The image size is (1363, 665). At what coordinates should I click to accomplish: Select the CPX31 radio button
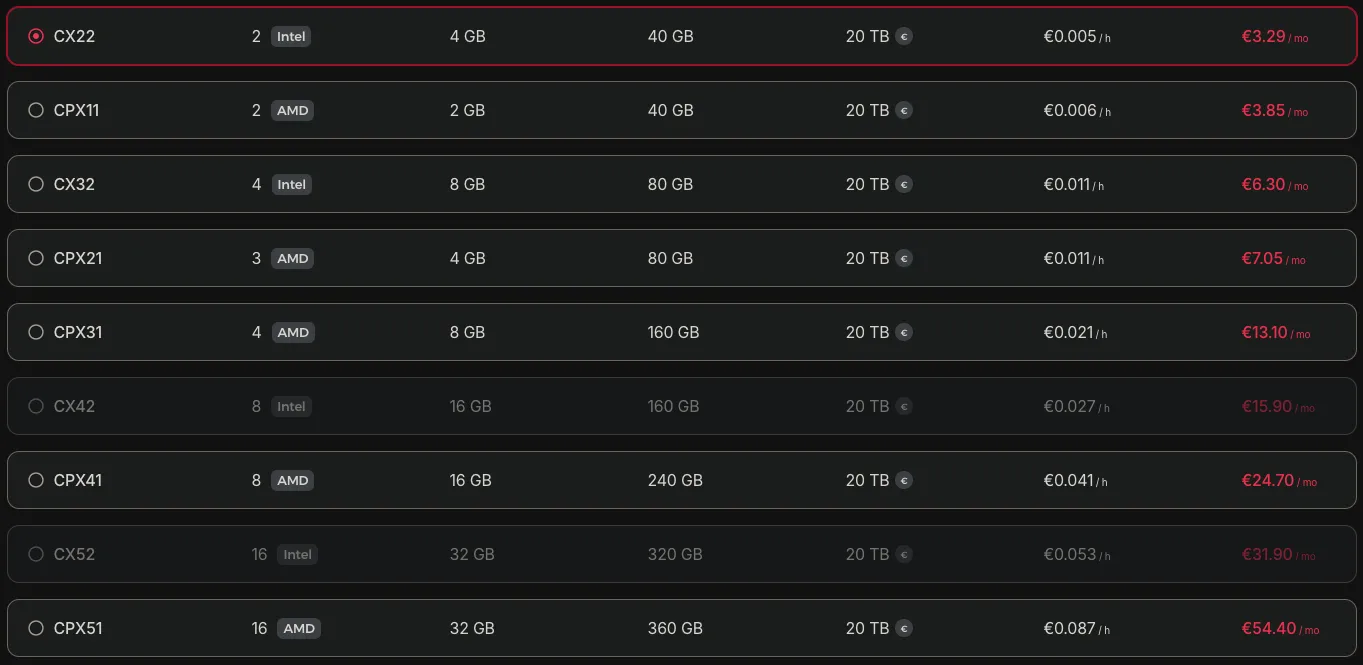[x=36, y=332]
